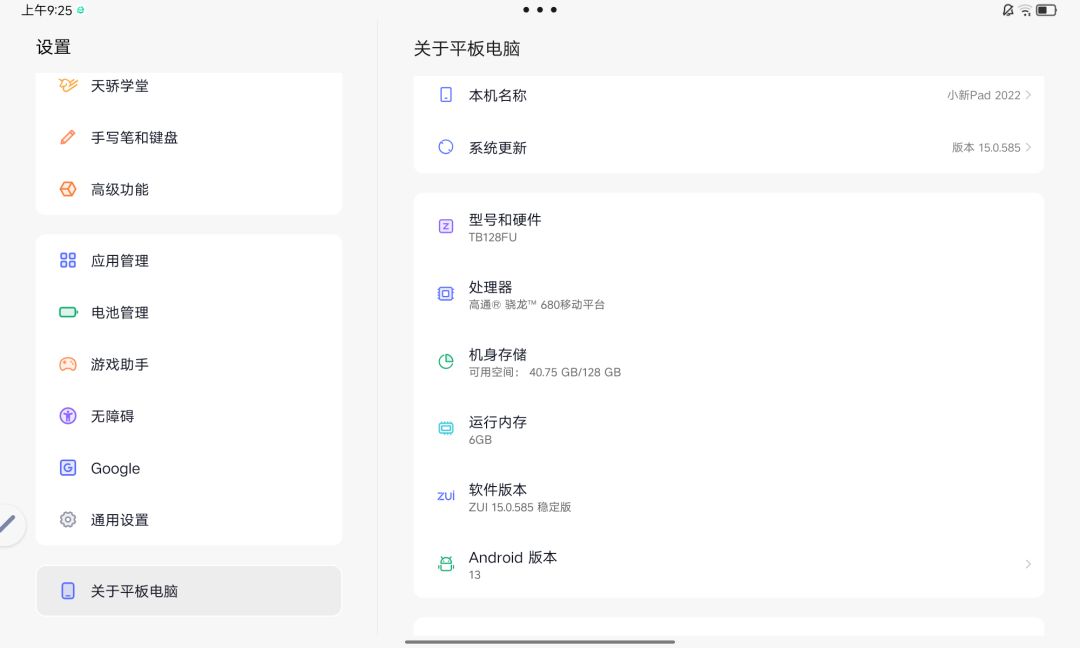The height and width of the screenshot is (648, 1080).
Task: Tap the refresh icon beside 系统更新
Action: coord(446,147)
